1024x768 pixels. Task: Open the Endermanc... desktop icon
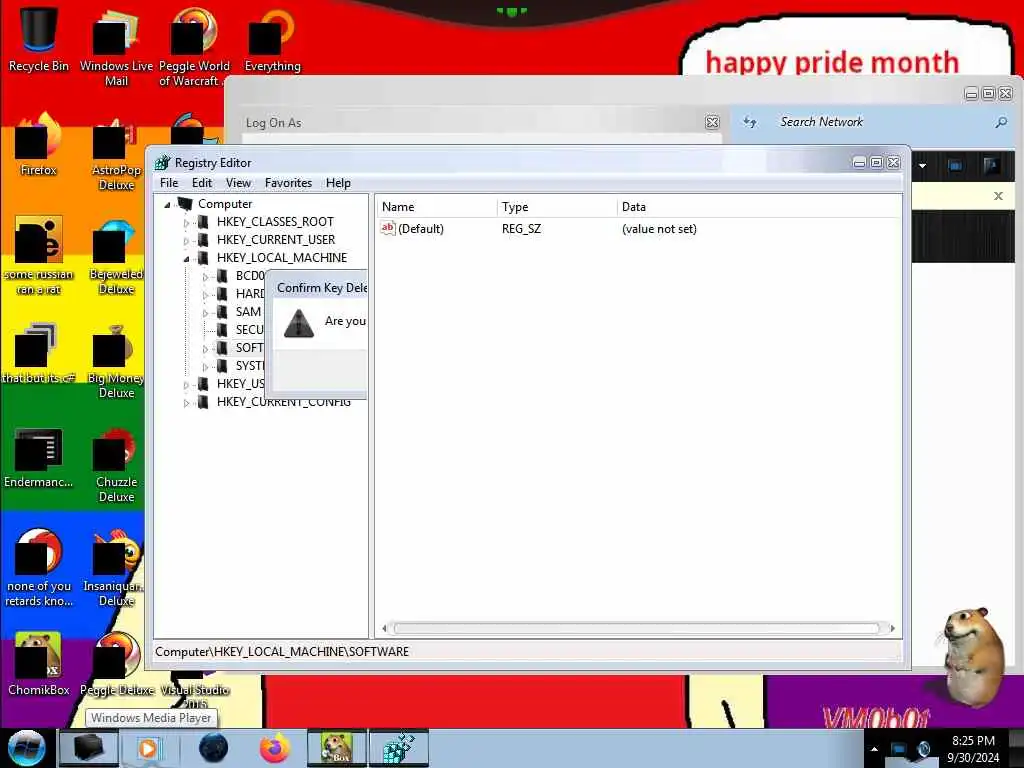click(38, 457)
